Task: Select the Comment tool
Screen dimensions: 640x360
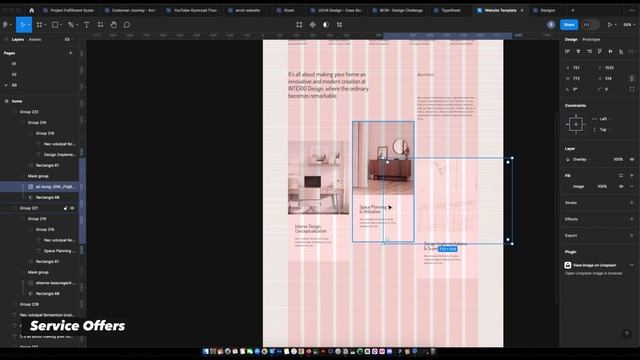Action: (127, 25)
